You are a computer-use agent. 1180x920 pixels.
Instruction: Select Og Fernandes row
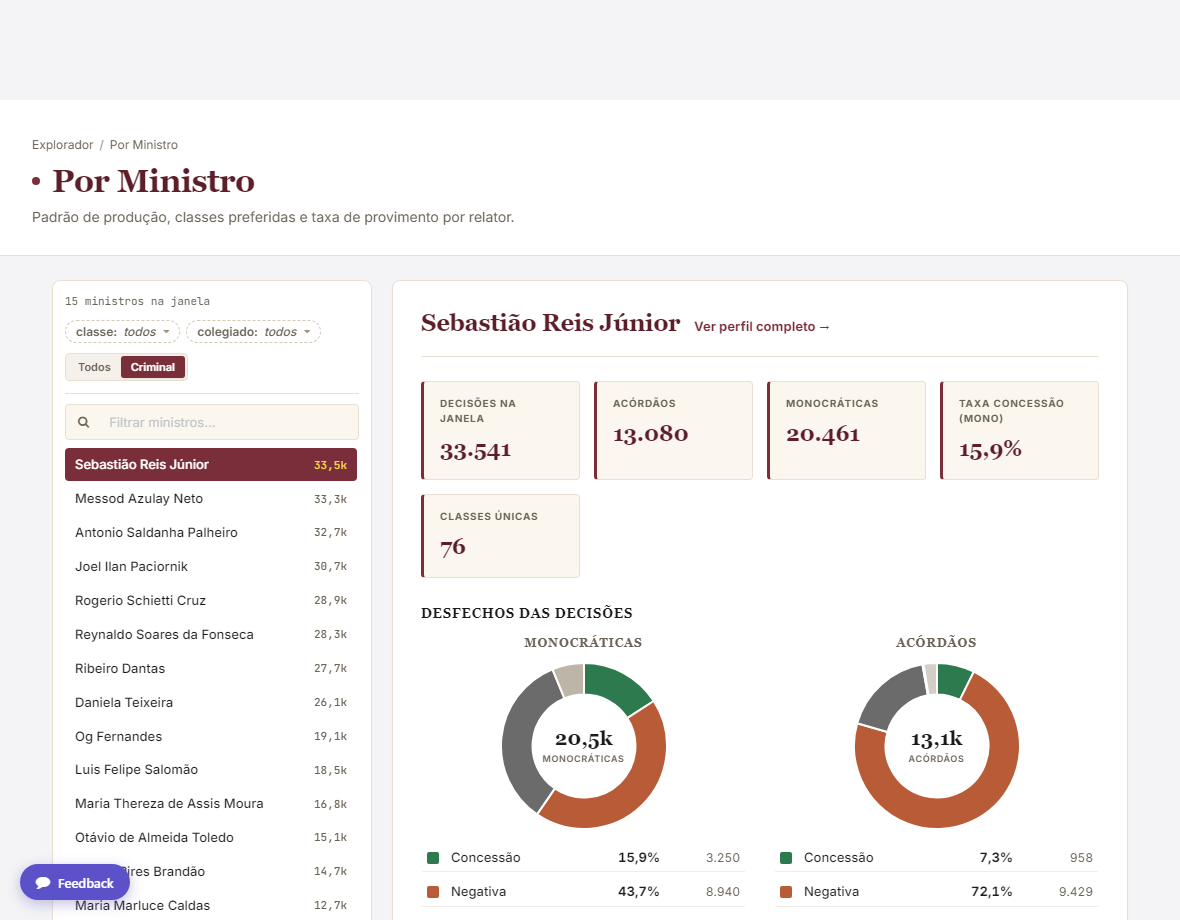coord(211,736)
